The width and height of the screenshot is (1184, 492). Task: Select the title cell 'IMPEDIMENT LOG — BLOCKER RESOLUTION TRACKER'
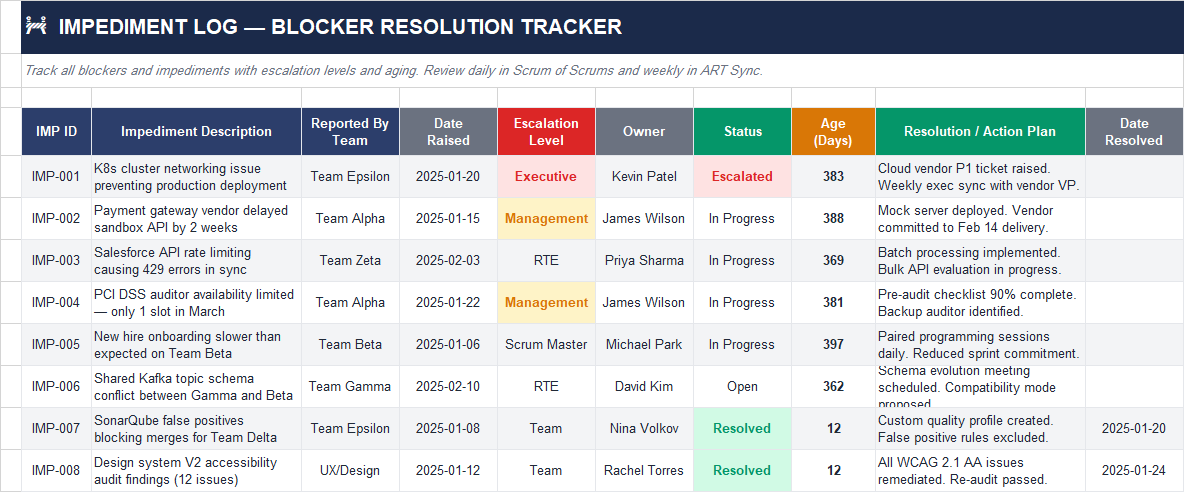603,27
